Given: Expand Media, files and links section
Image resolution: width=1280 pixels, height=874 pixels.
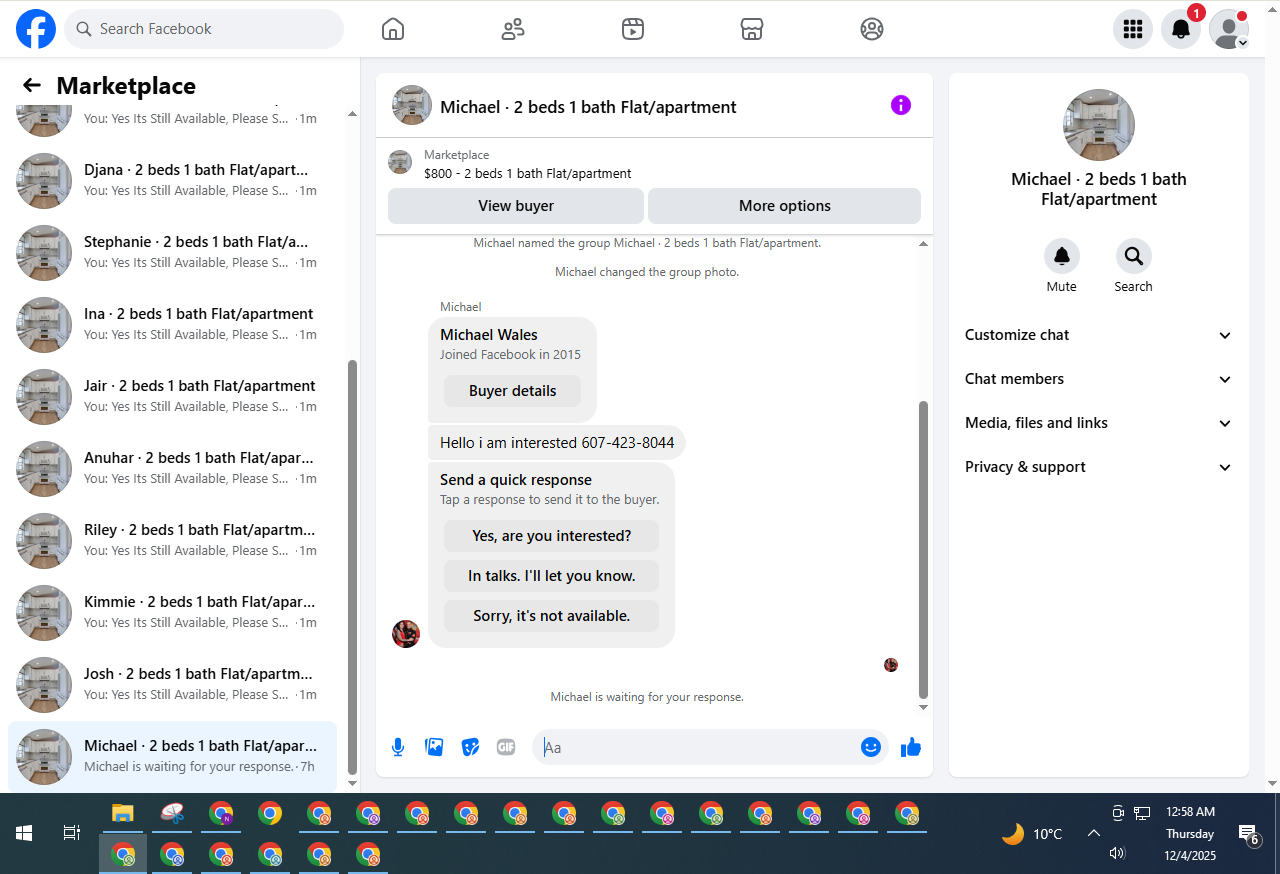Looking at the screenshot, I should click(x=1099, y=423).
